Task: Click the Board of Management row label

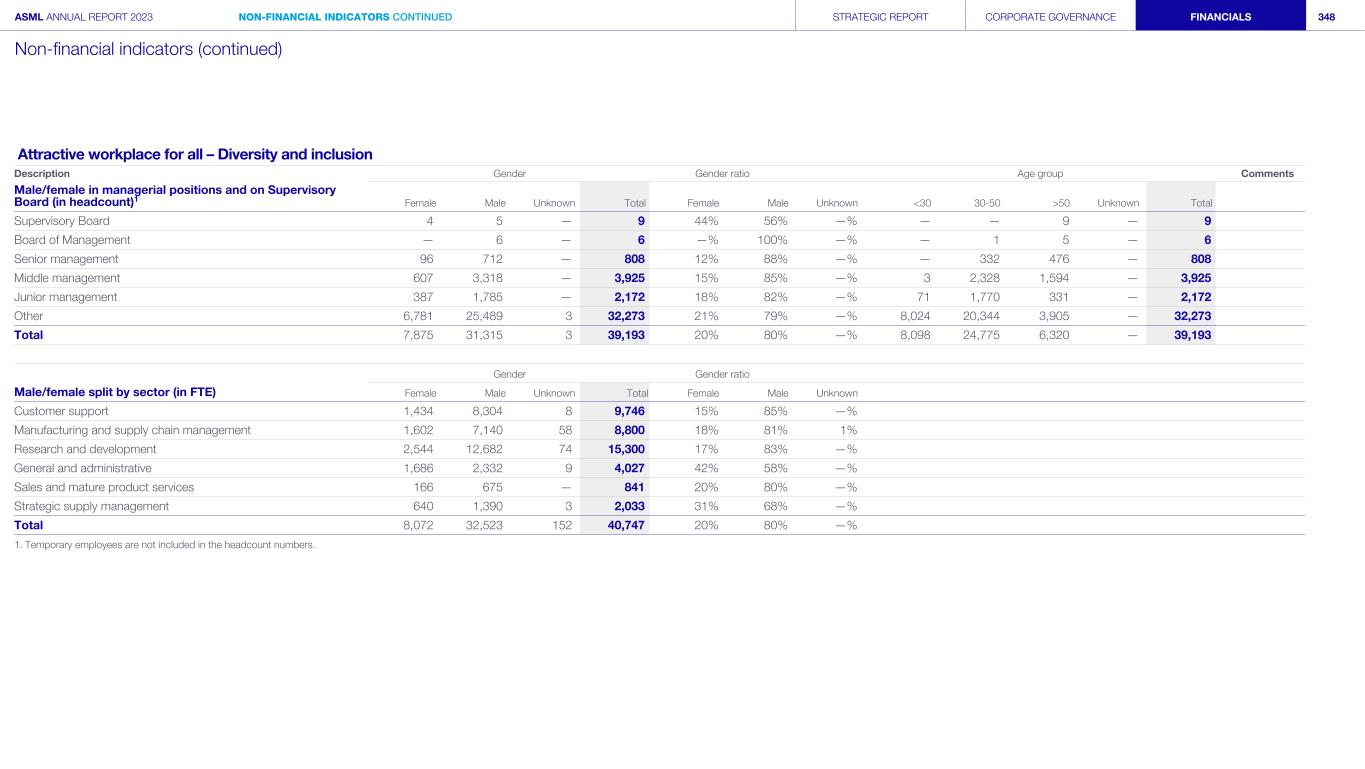Action: [x=72, y=240]
